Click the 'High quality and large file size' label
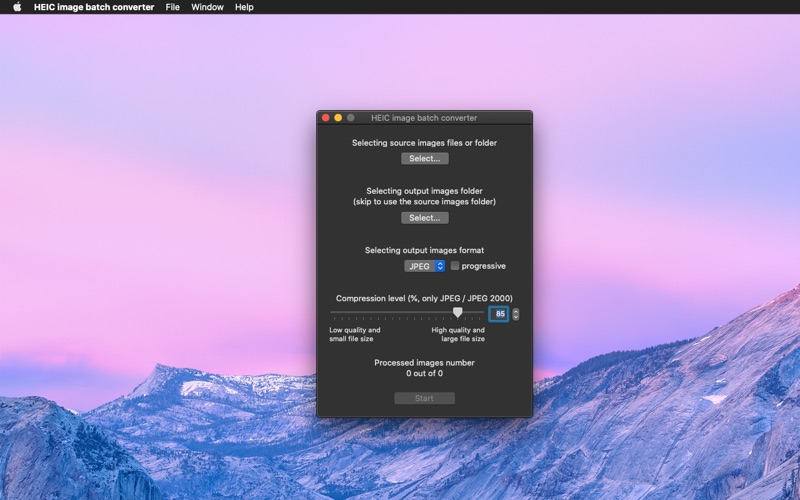The height and width of the screenshot is (500, 800). coord(458,335)
